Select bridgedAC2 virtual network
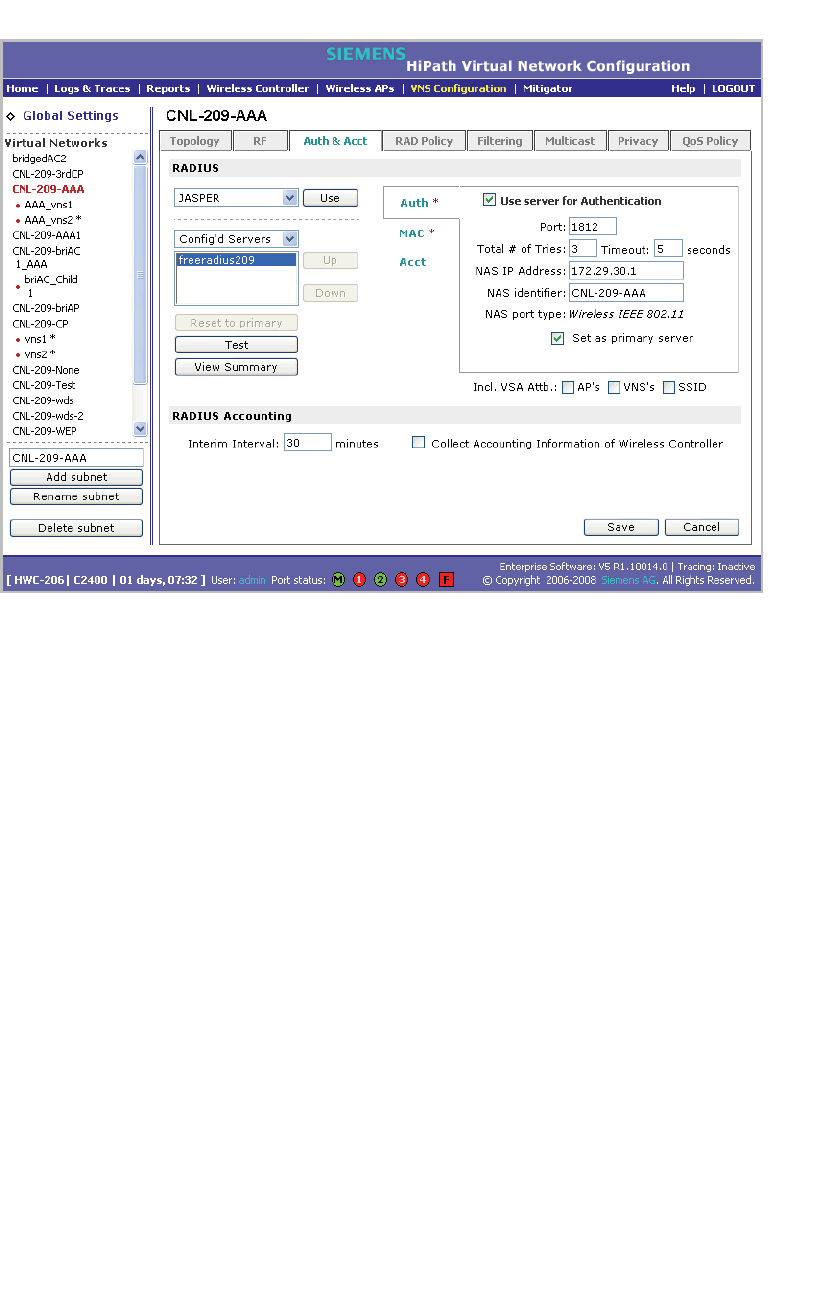 (x=39, y=158)
